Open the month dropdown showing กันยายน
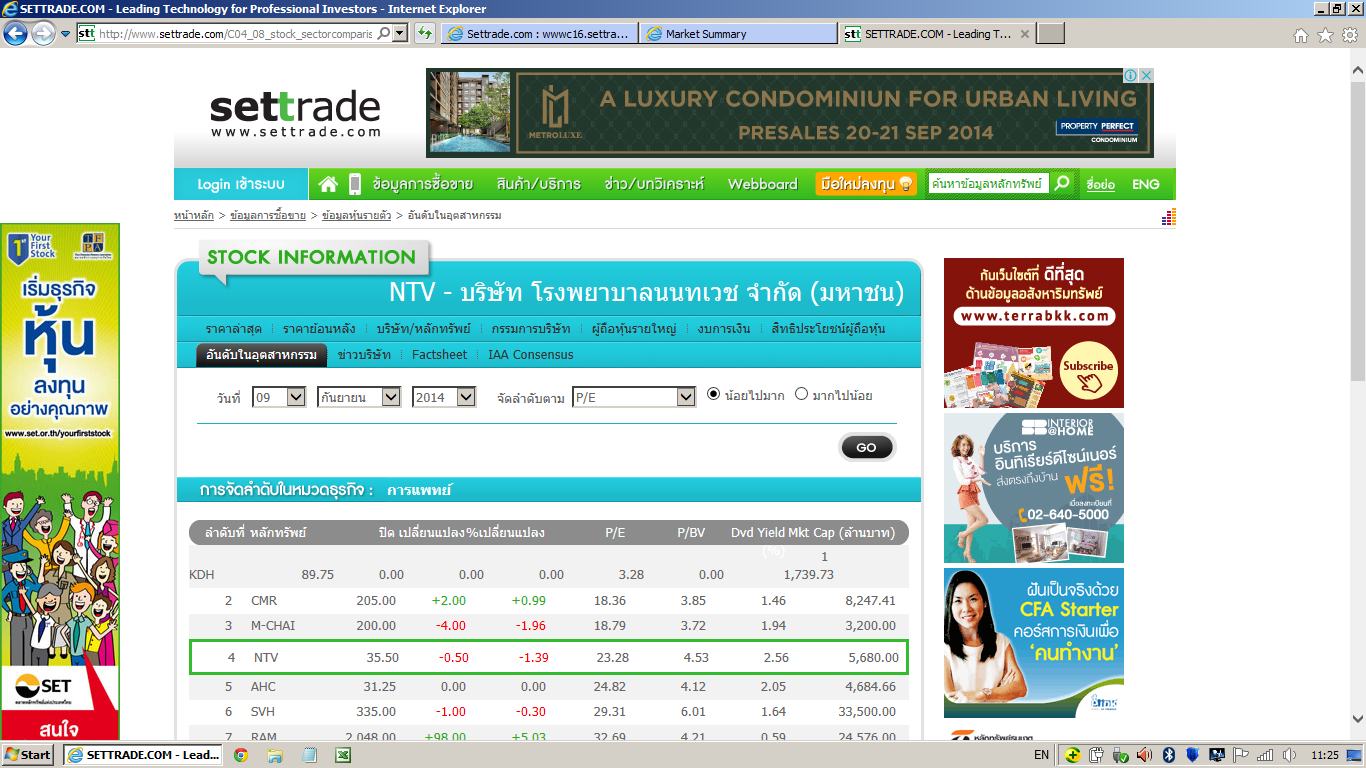Image resolution: width=1366 pixels, height=768 pixels. click(359, 397)
